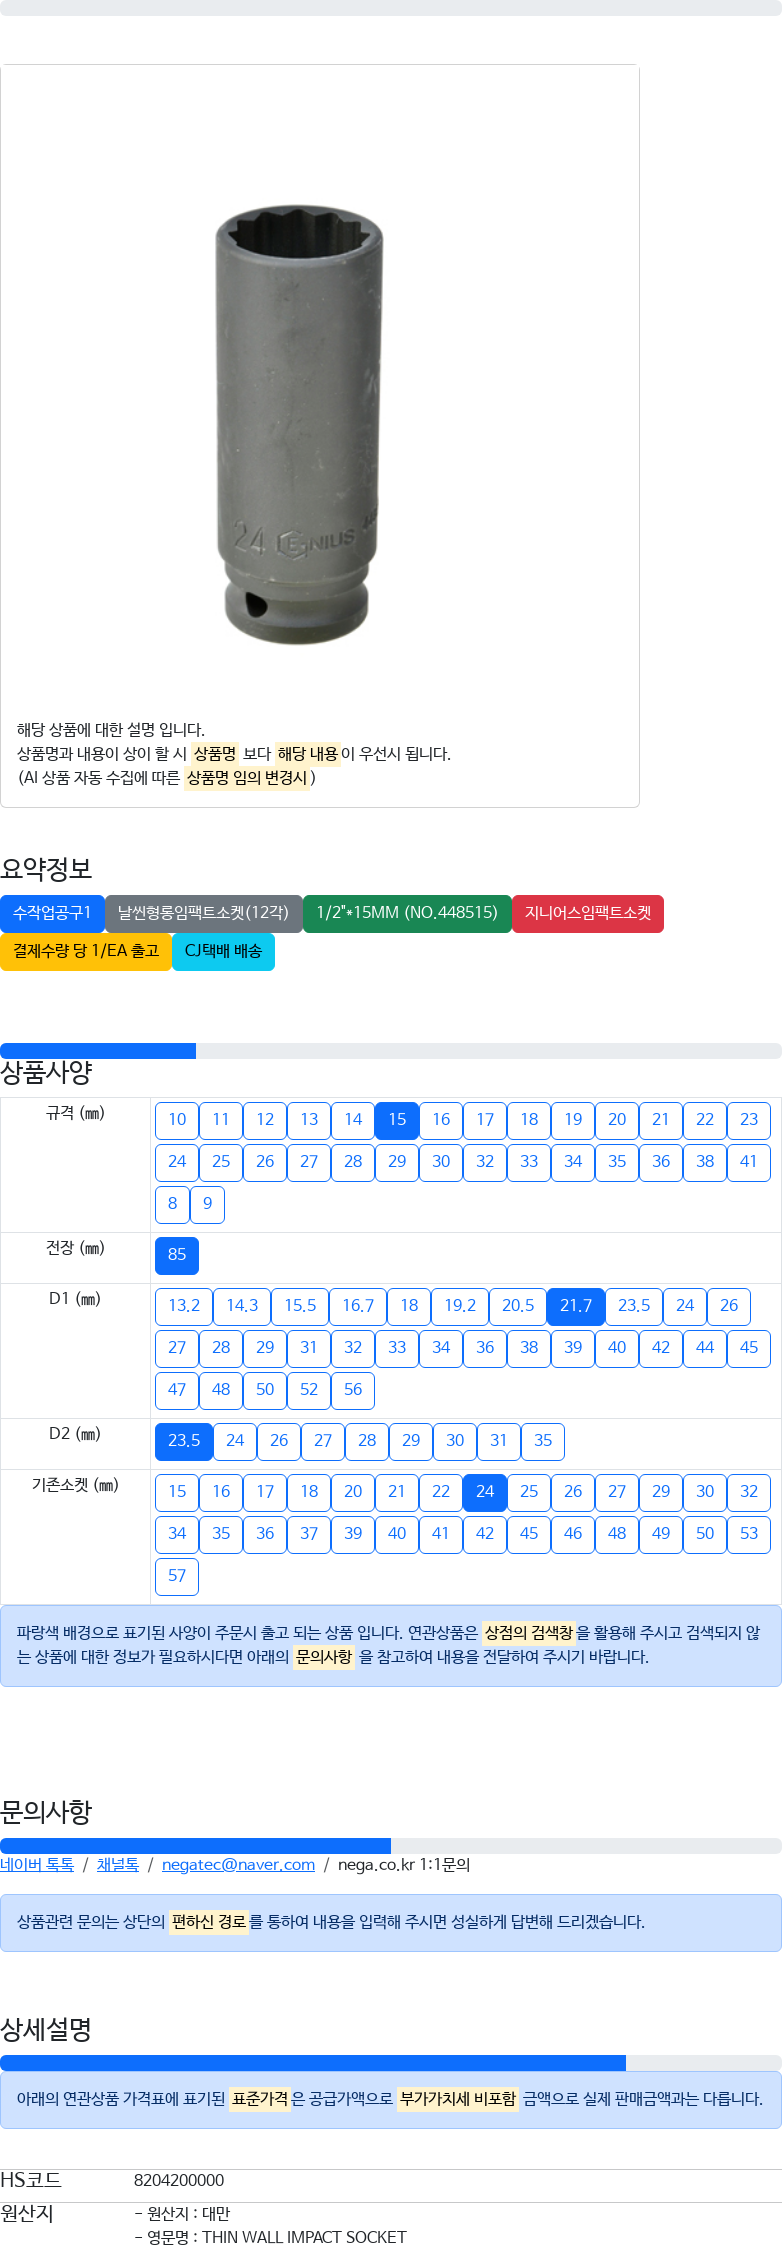Click the 문의사항 progress bar
This screenshot has height=2251, width=782.
coord(391,1846)
